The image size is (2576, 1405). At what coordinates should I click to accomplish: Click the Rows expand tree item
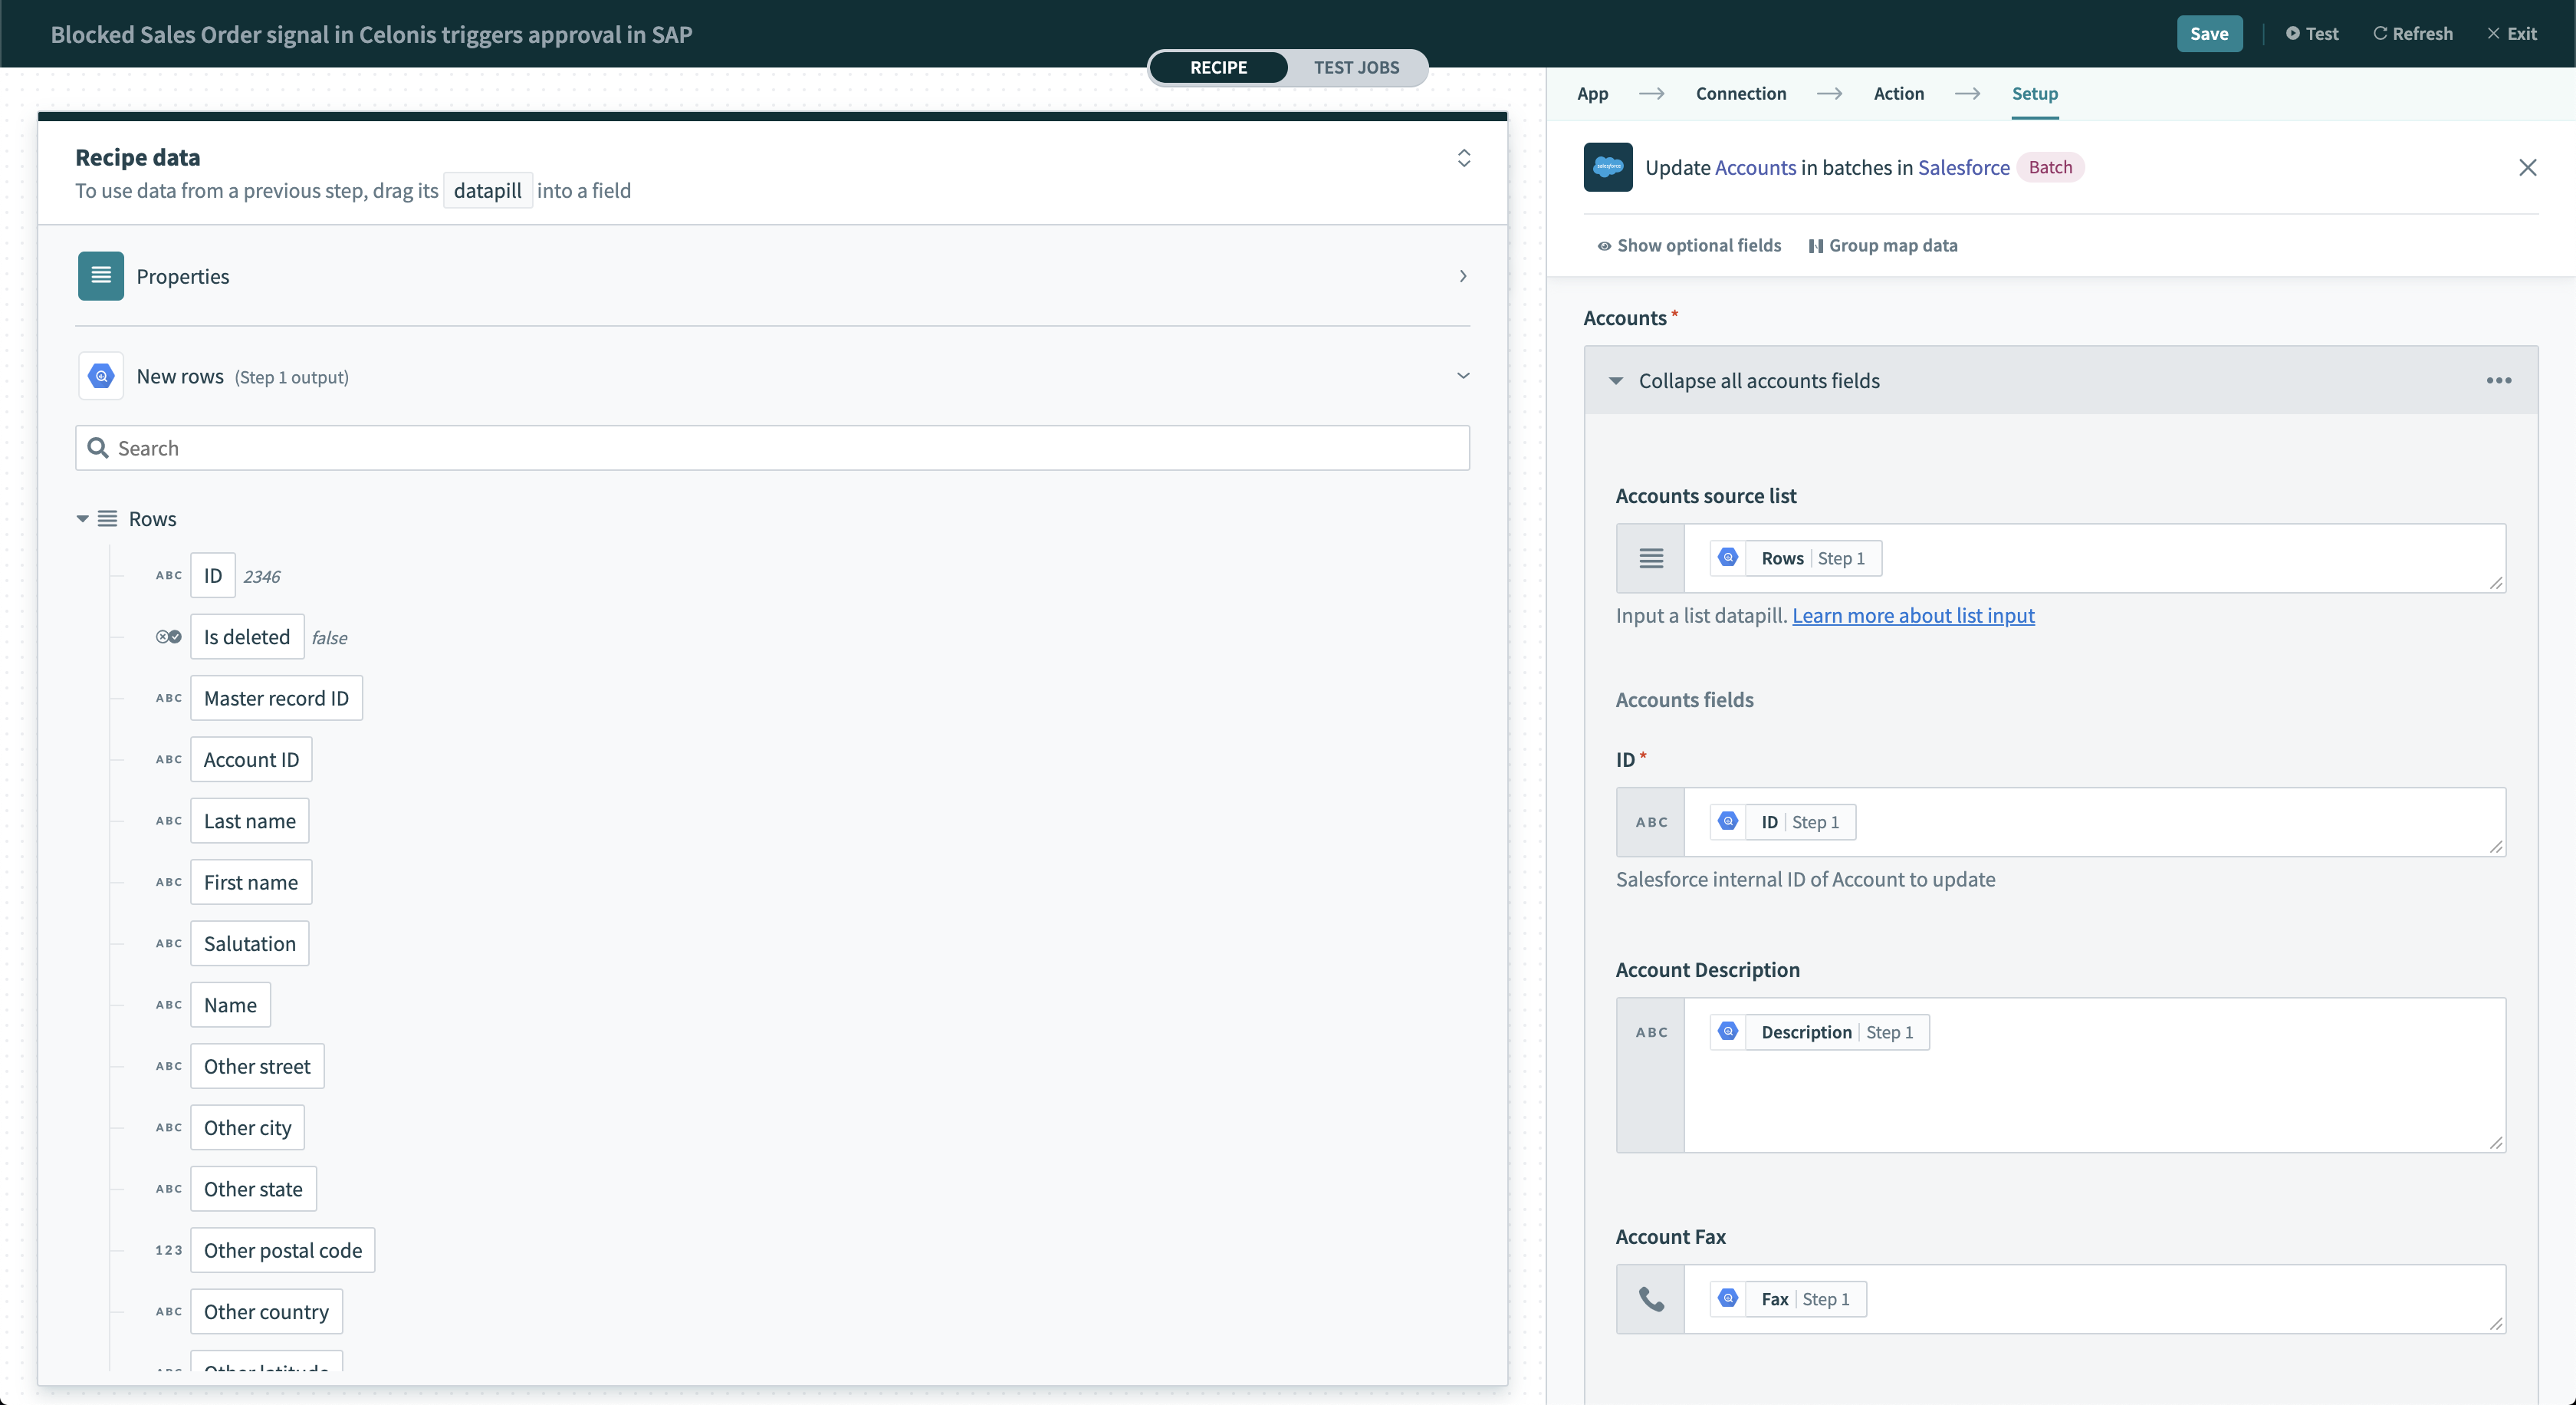[81, 519]
